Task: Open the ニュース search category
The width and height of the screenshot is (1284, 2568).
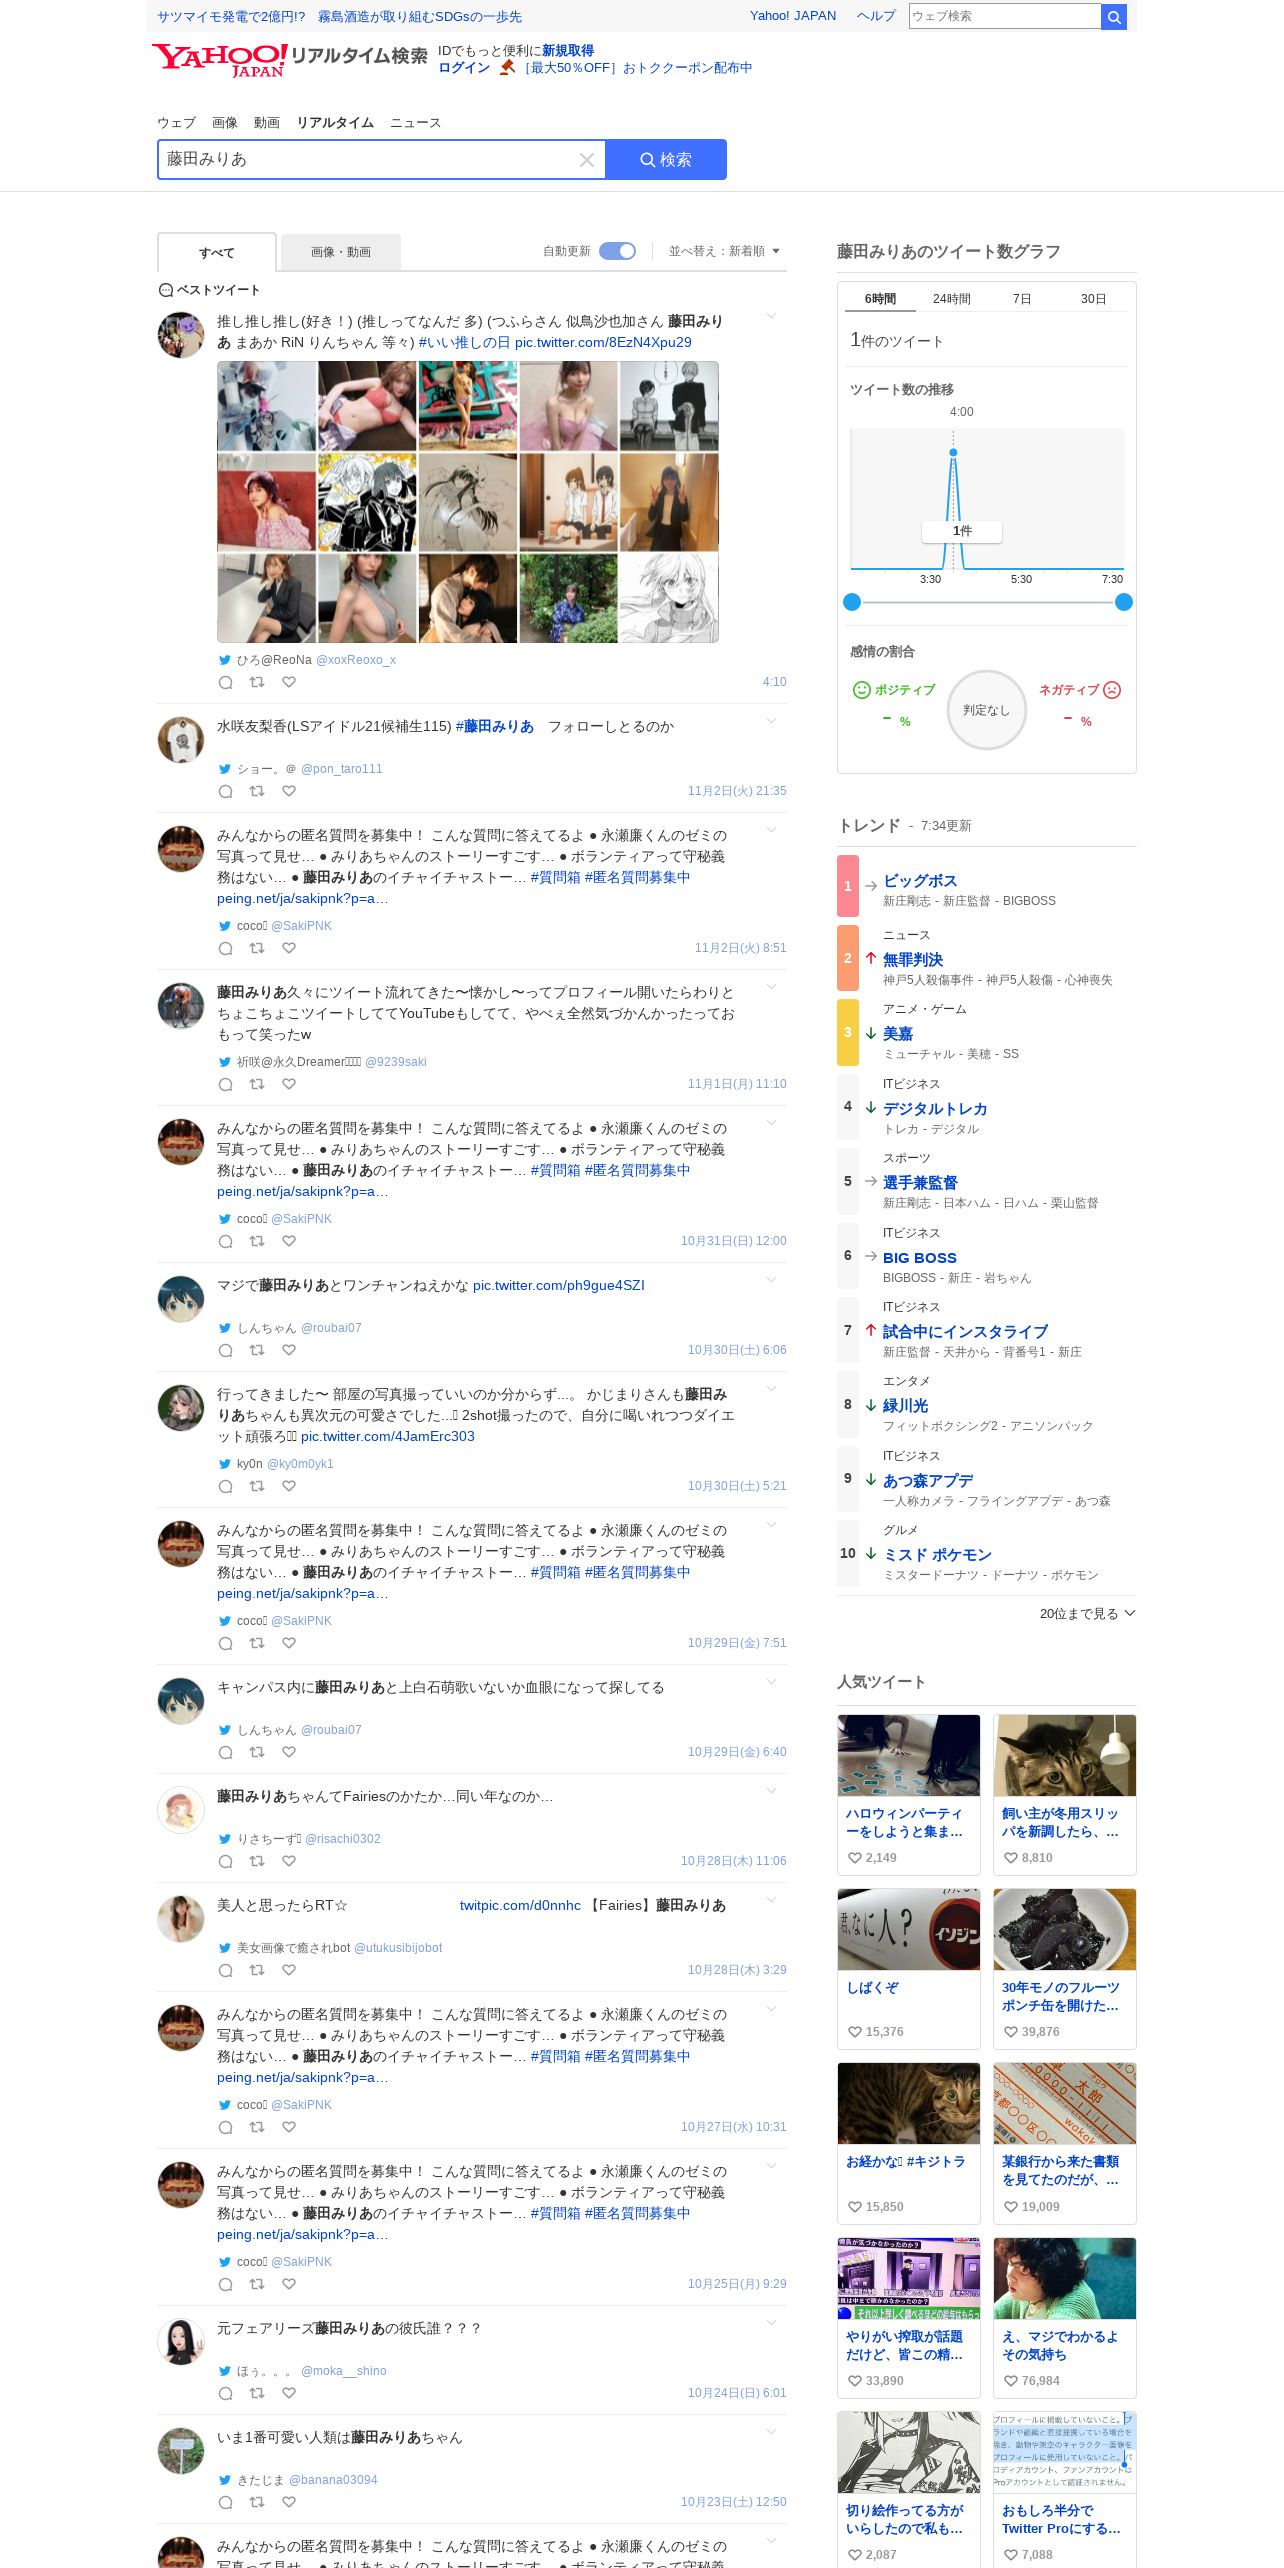Action: click(415, 123)
